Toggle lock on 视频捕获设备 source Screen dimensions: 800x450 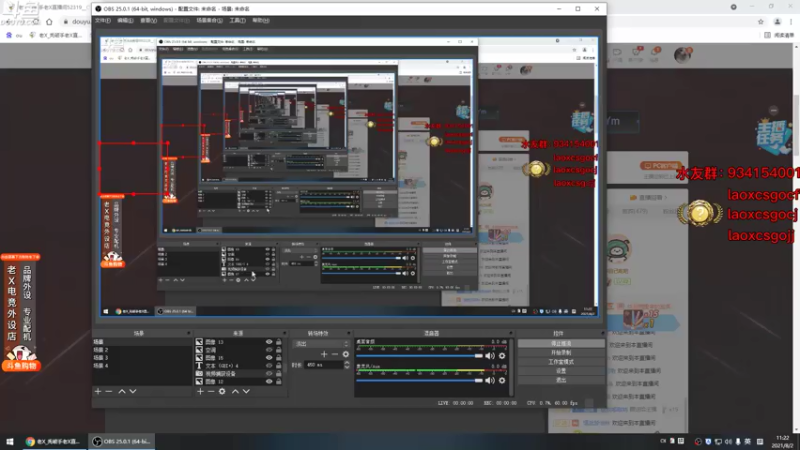point(279,373)
